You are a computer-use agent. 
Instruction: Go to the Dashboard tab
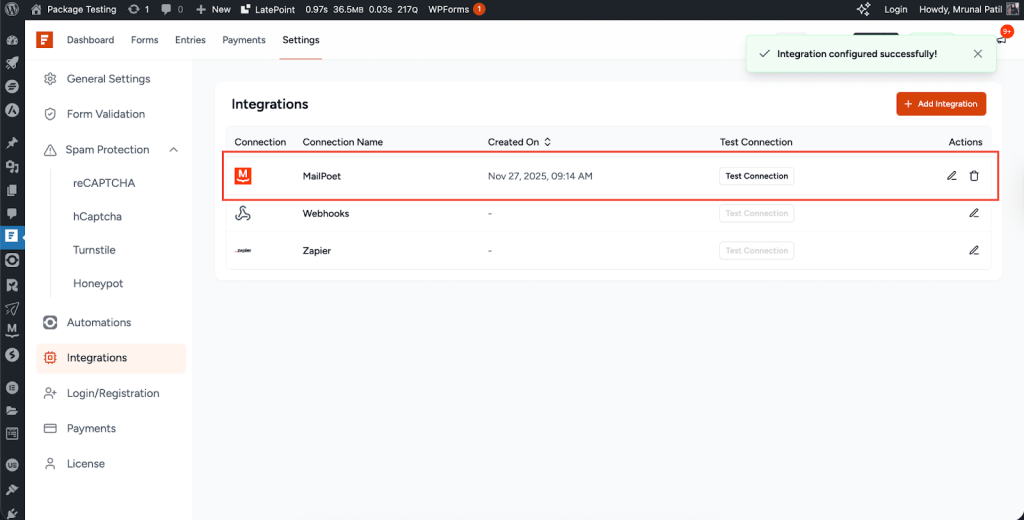coord(90,40)
